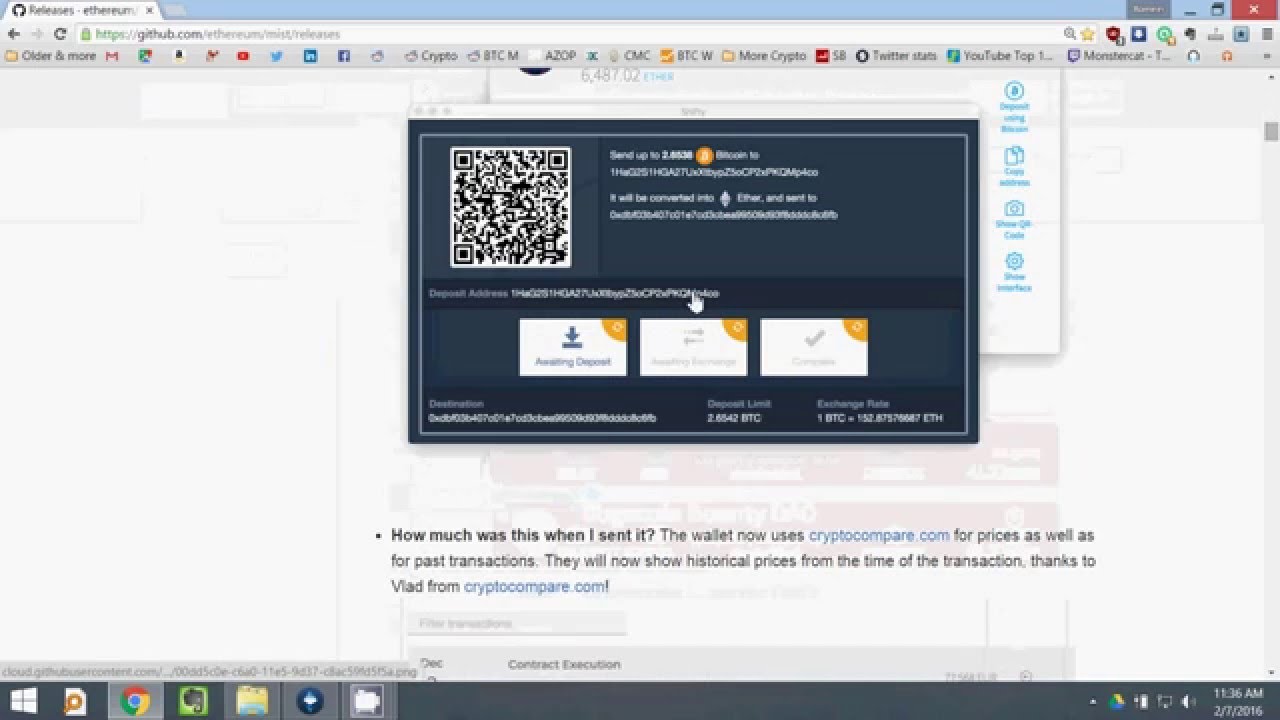Viewport: 1280px width, 720px height.
Task: Click the blue download extension icon
Action: (x=1138, y=34)
